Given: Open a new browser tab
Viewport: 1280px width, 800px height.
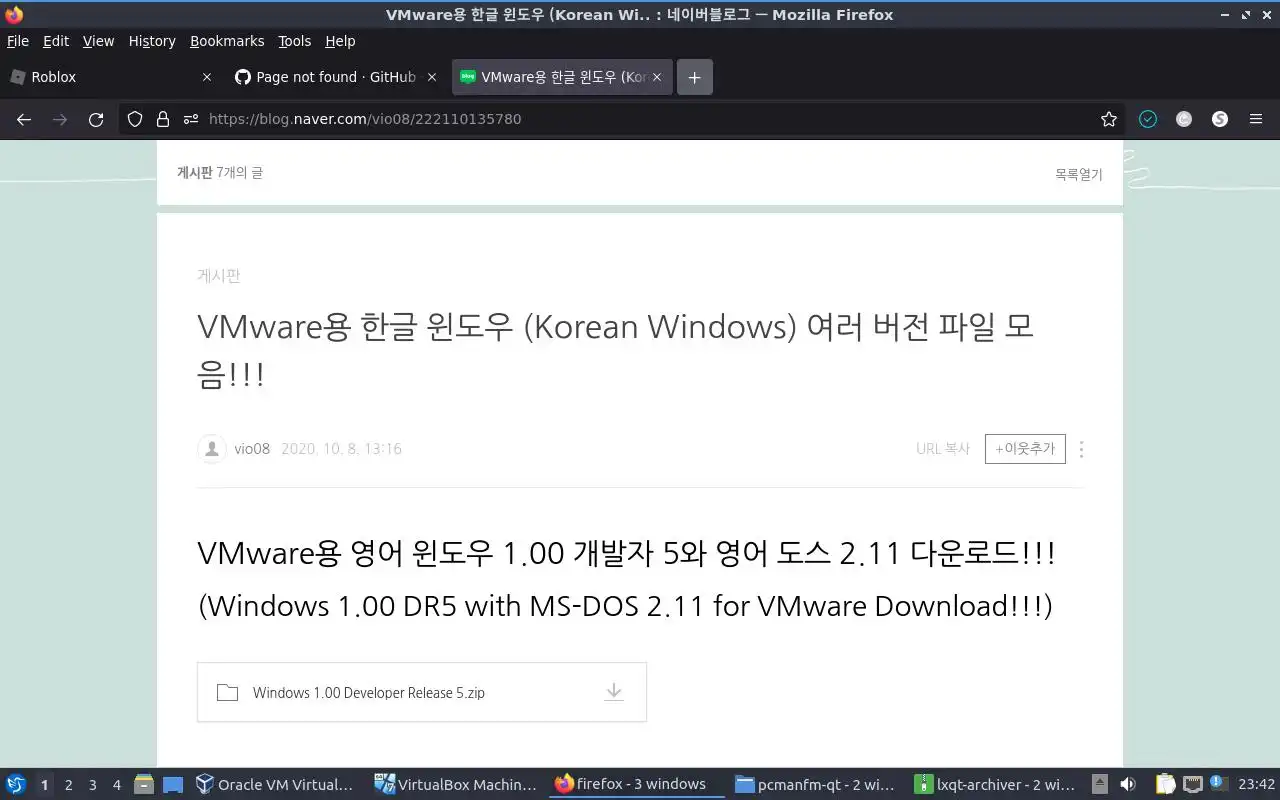Looking at the screenshot, I should (695, 77).
